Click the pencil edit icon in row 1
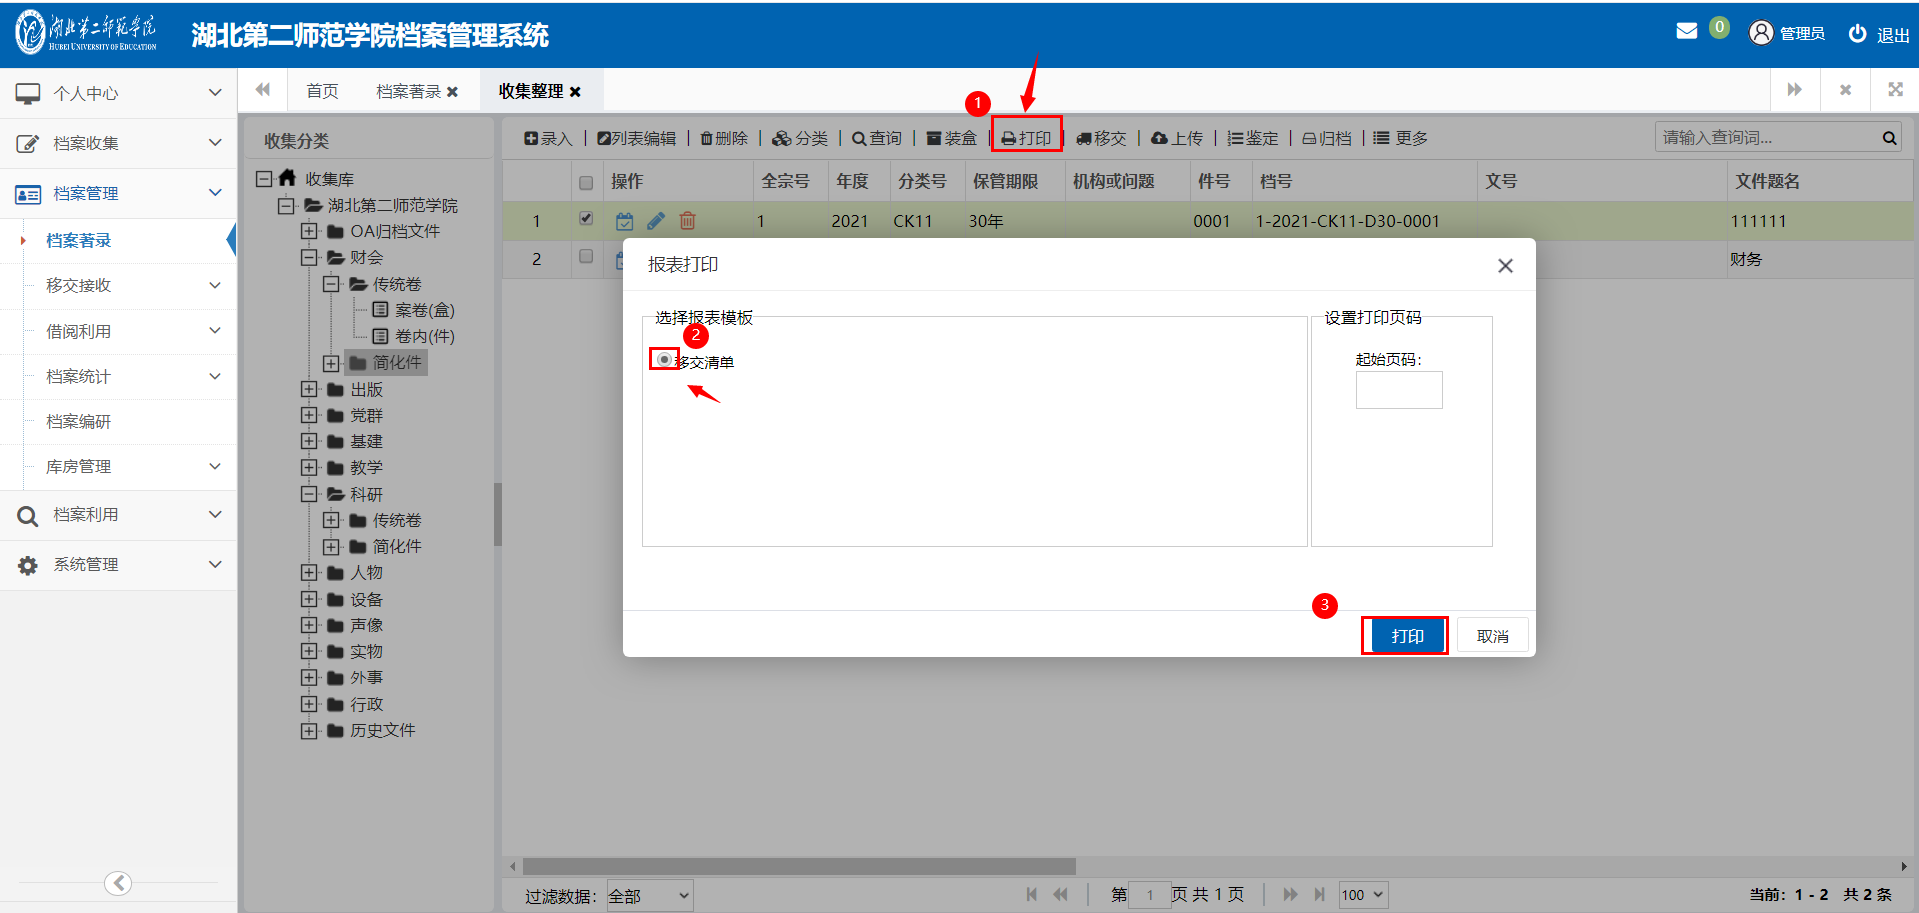This screenshot has width=1919, height=913. [x=656, y=221]
